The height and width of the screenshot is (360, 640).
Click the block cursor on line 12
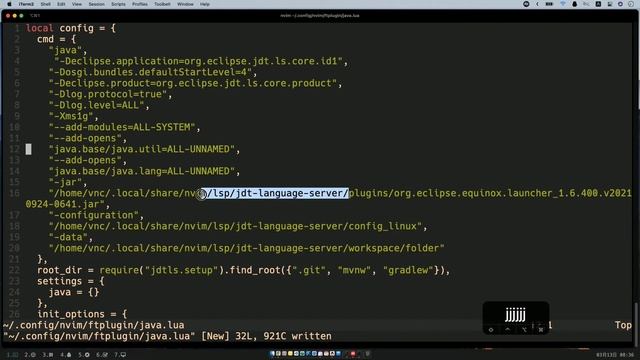click(x=29, y=149)
